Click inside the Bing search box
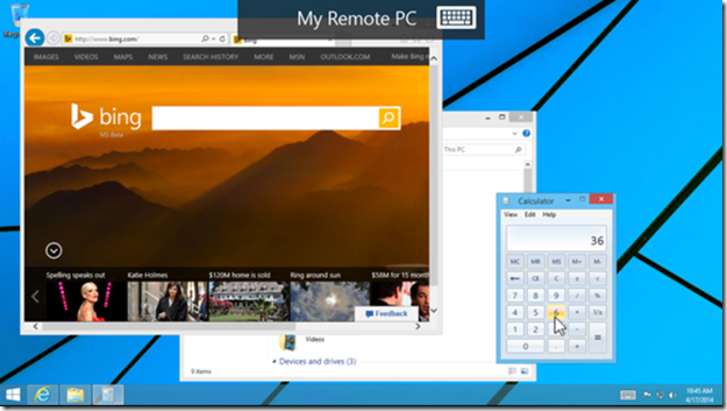Image resolution: width=727 pixels, height=411 pixels. tap(265, 118)
